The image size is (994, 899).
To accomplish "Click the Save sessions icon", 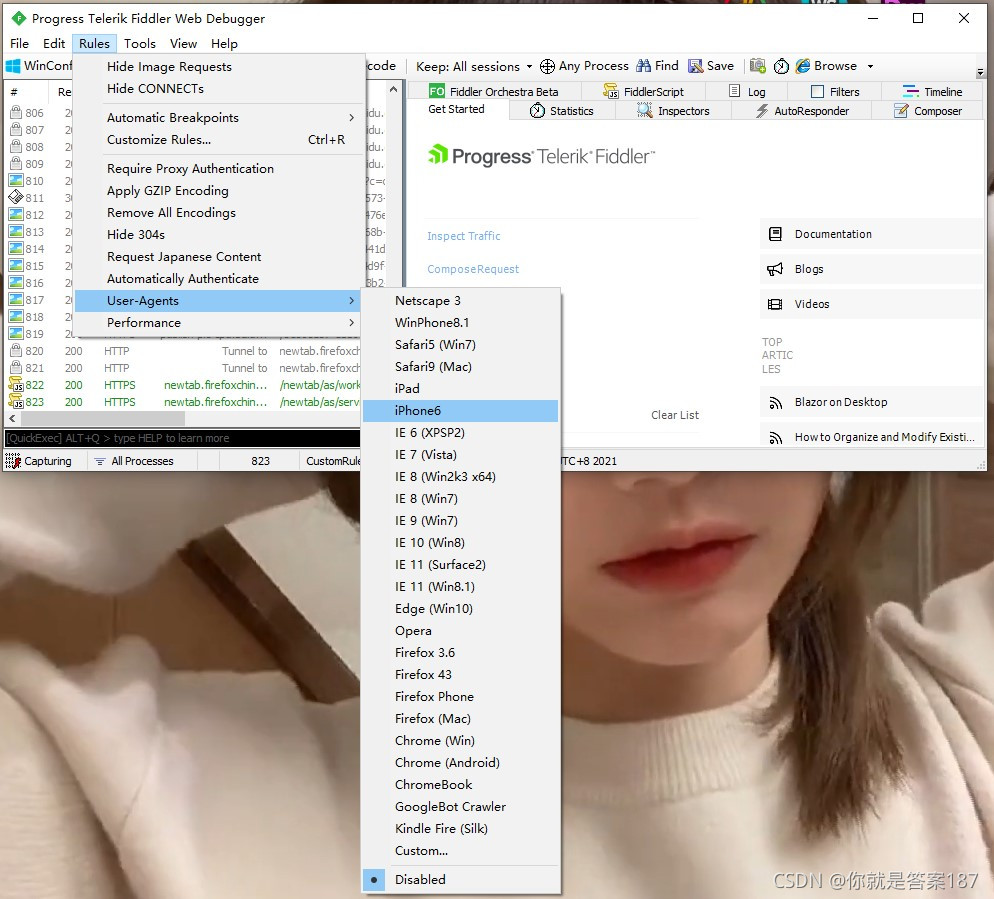I will (695, 66).
